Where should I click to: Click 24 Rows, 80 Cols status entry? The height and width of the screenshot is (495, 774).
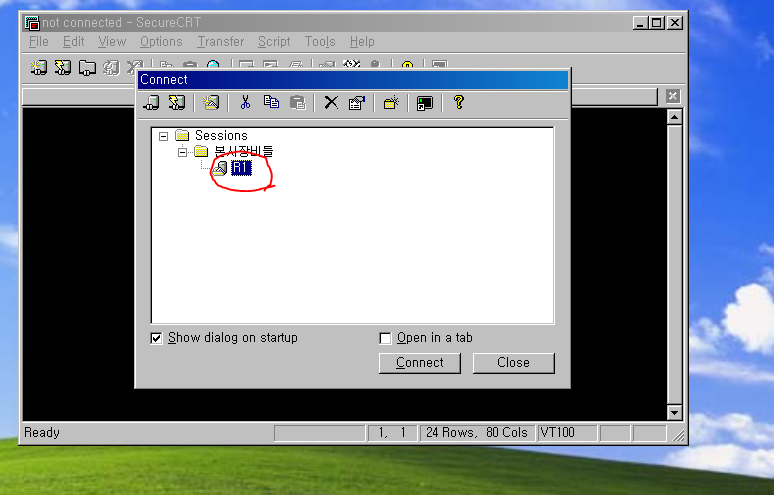[476, 433]
